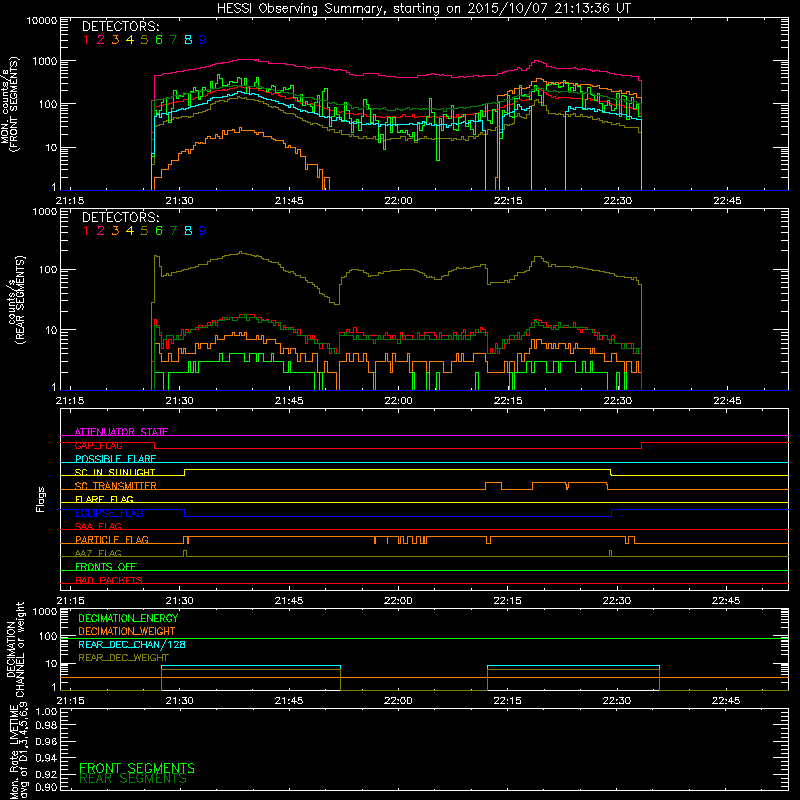800x800 pixels.
Task: Click the 10000 tick on front segments axis
Action: point(42,21)
